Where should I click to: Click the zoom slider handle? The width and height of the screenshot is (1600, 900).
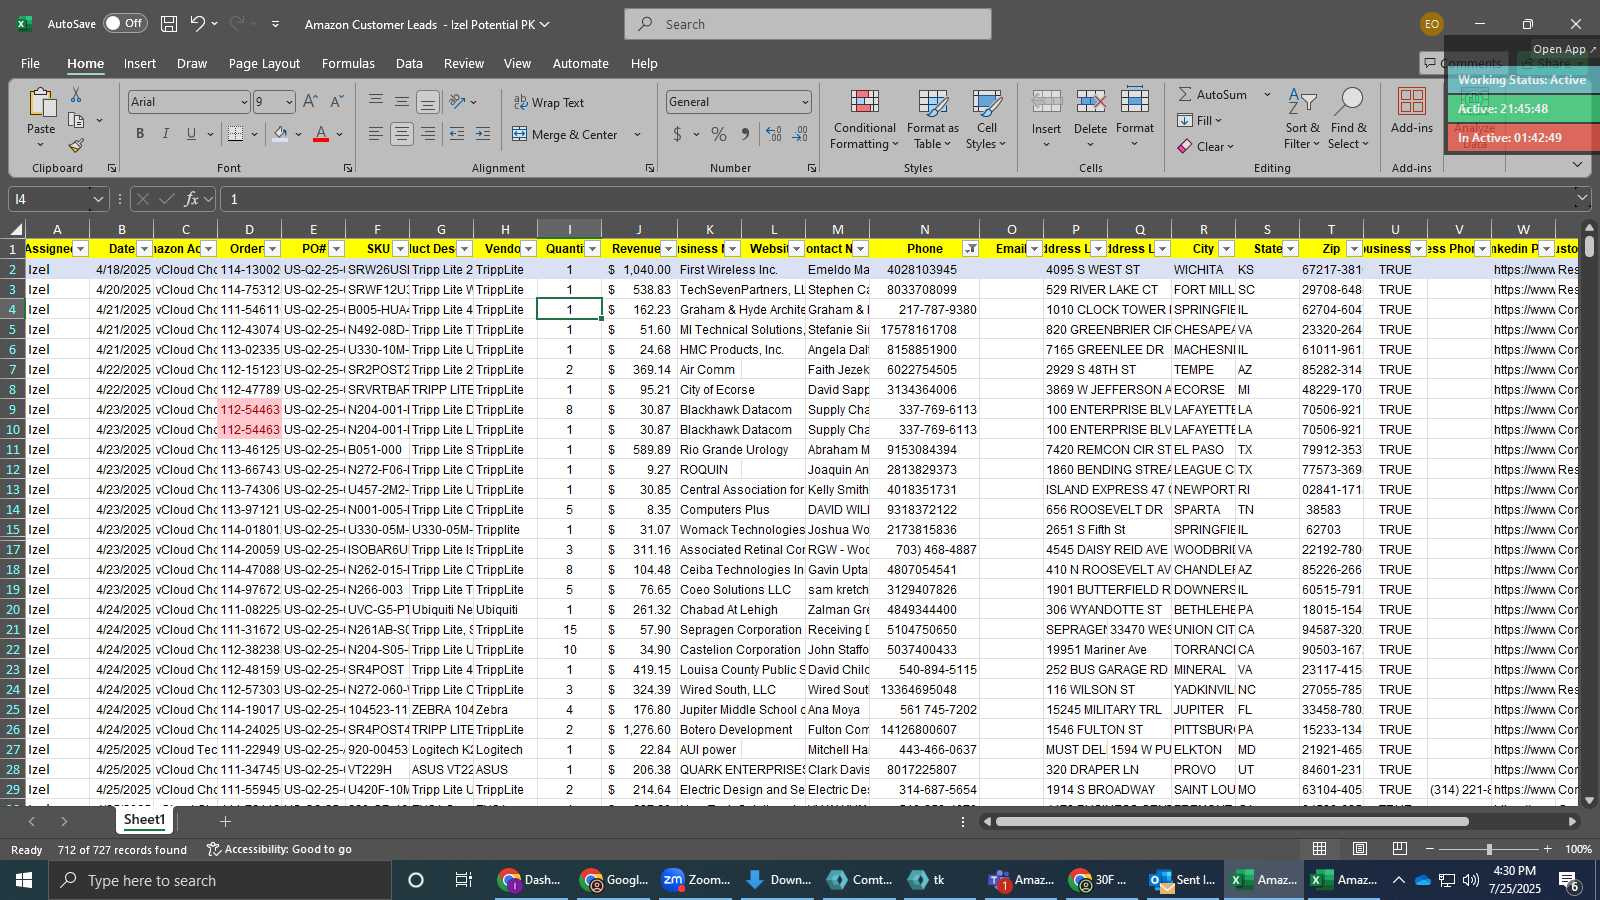coord(1489,849)
